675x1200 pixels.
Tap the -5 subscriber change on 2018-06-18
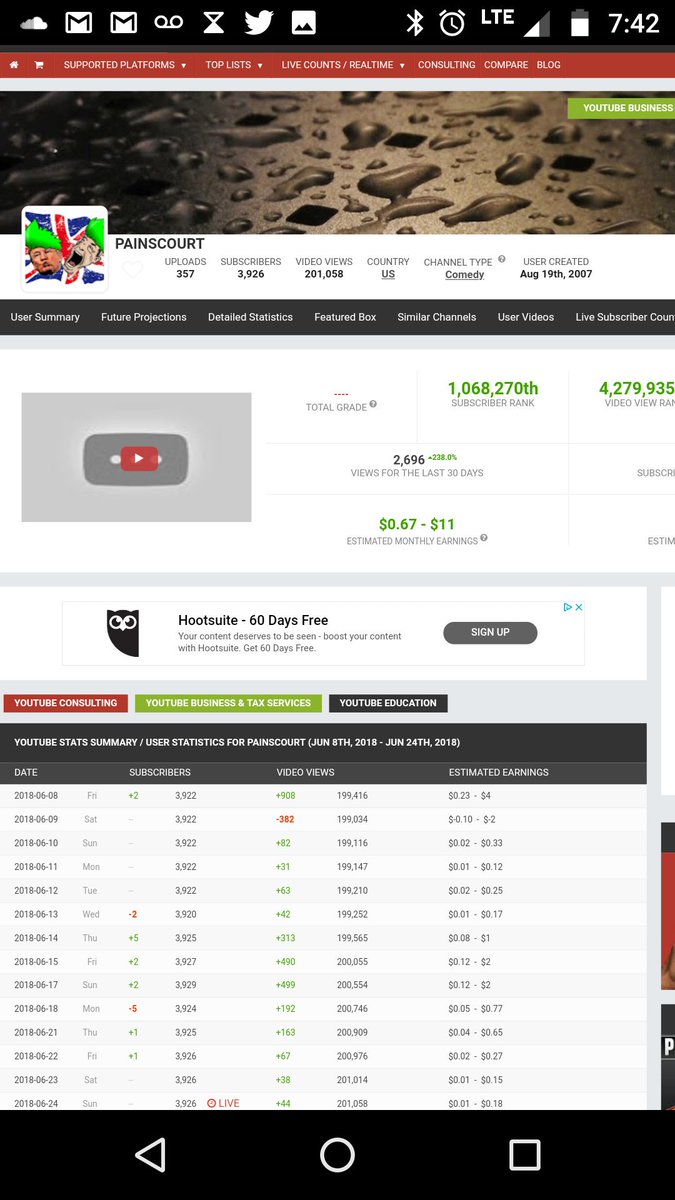point(133,1009)
